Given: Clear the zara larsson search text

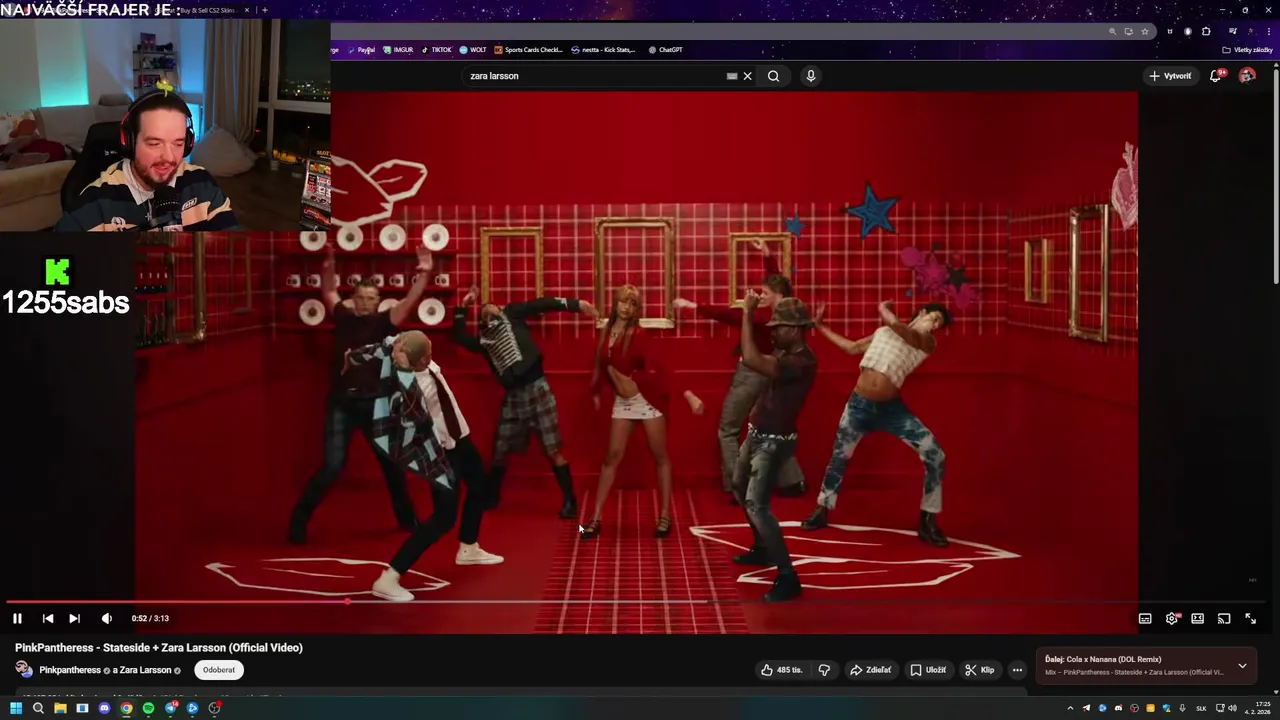Looking at the screenshot, I should (747, 76).
